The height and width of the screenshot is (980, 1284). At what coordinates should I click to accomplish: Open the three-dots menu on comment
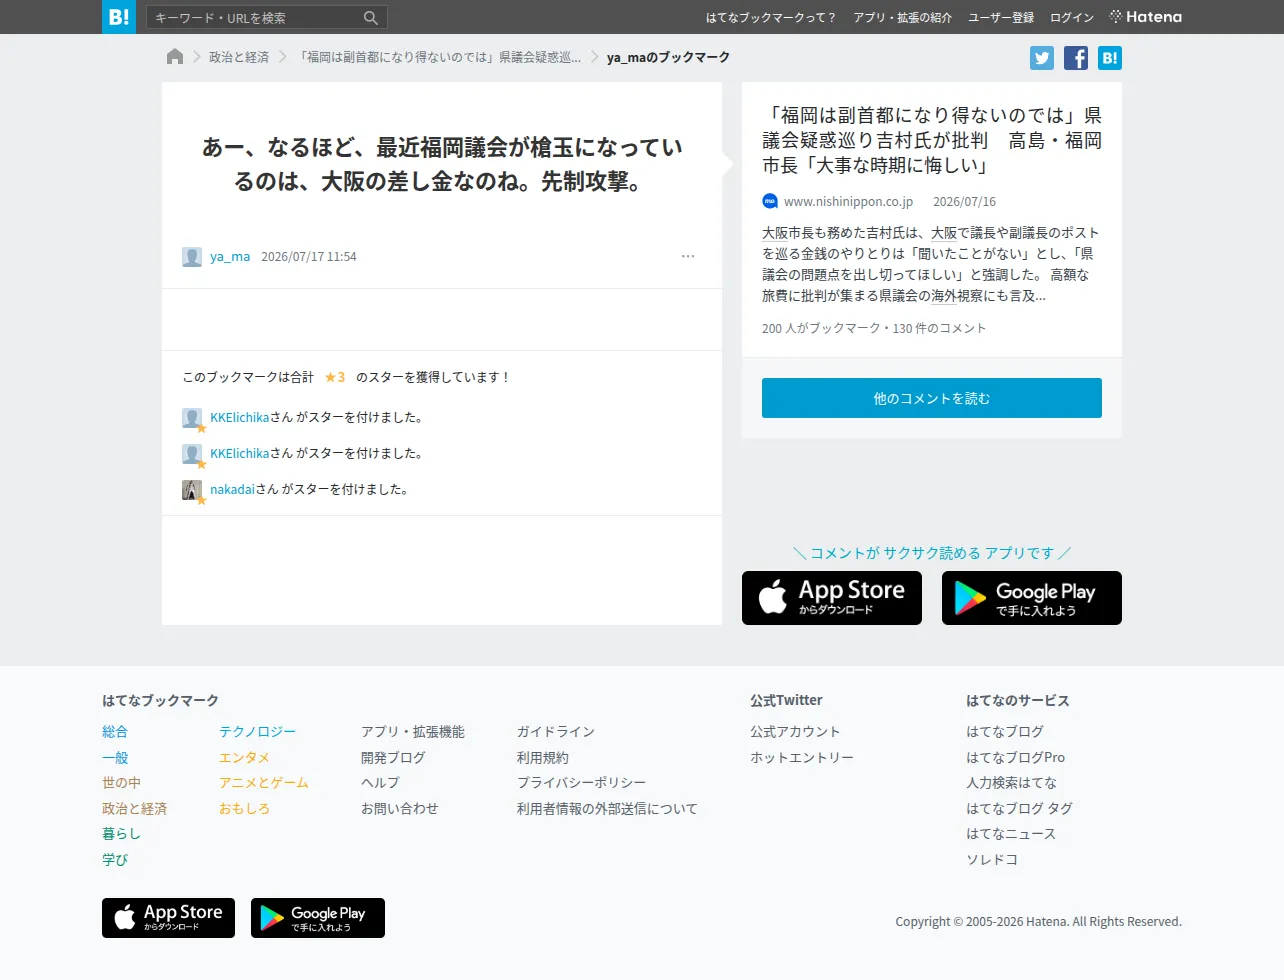(688, 257)
